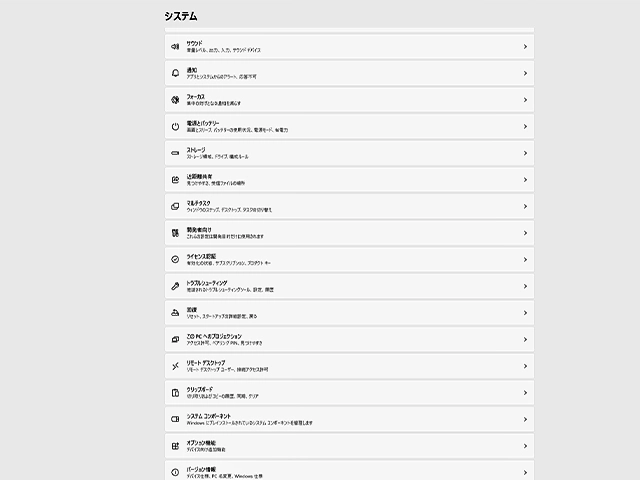Click the 近距離共有 share icon

175,180
